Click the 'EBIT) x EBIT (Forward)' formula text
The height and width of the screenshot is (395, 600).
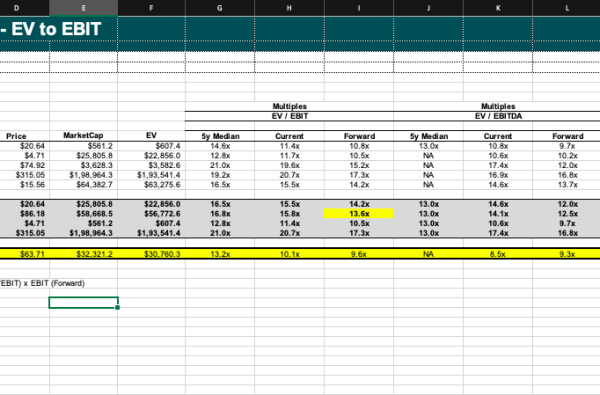[x=42, y=283]
